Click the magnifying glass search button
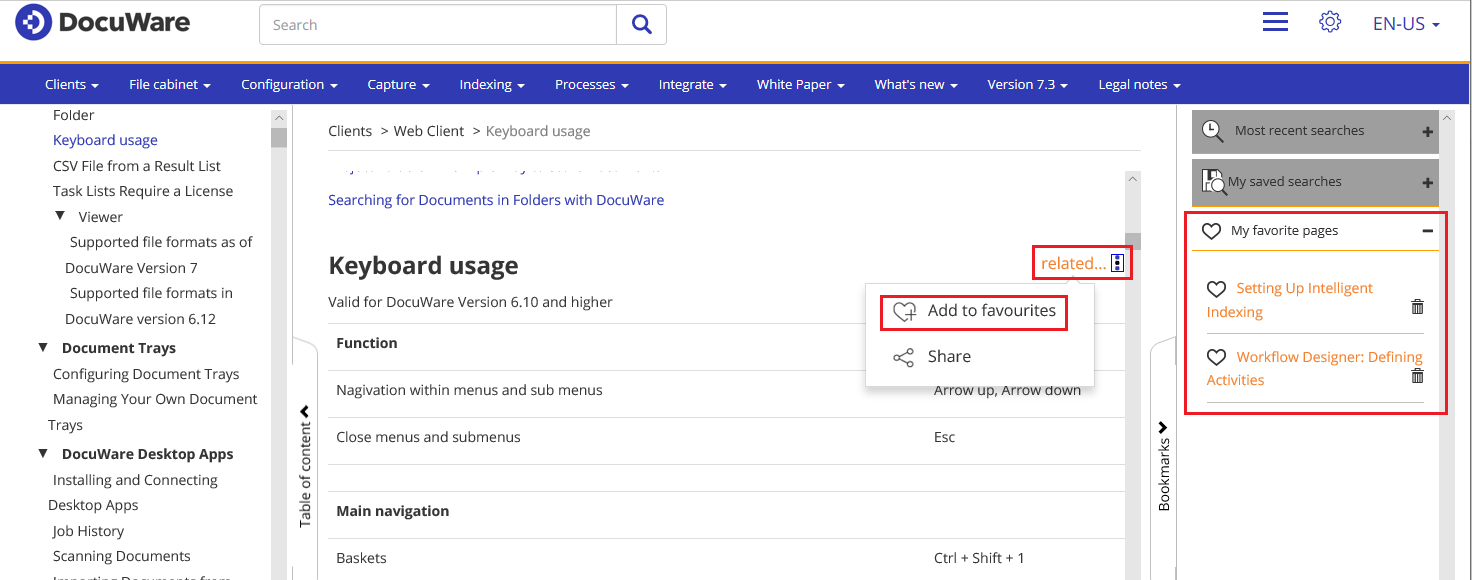 (x=641, y=25)
